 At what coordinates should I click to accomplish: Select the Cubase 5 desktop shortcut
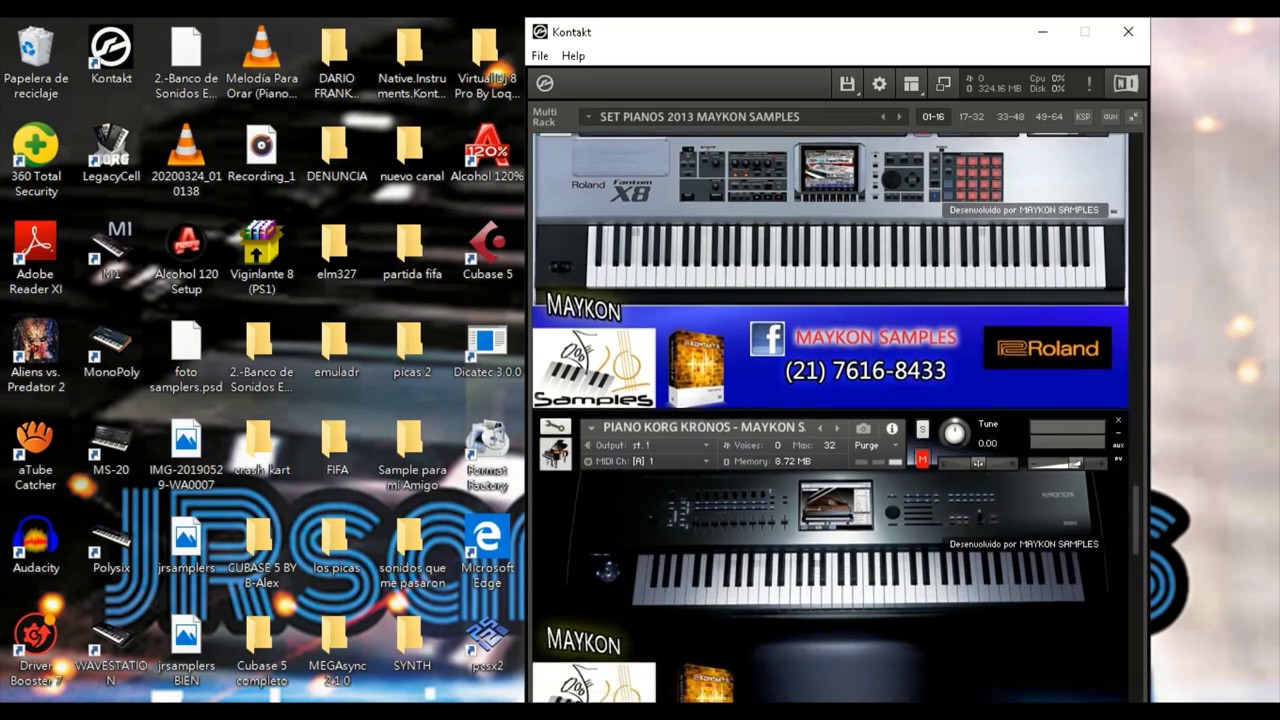(487, 252)
